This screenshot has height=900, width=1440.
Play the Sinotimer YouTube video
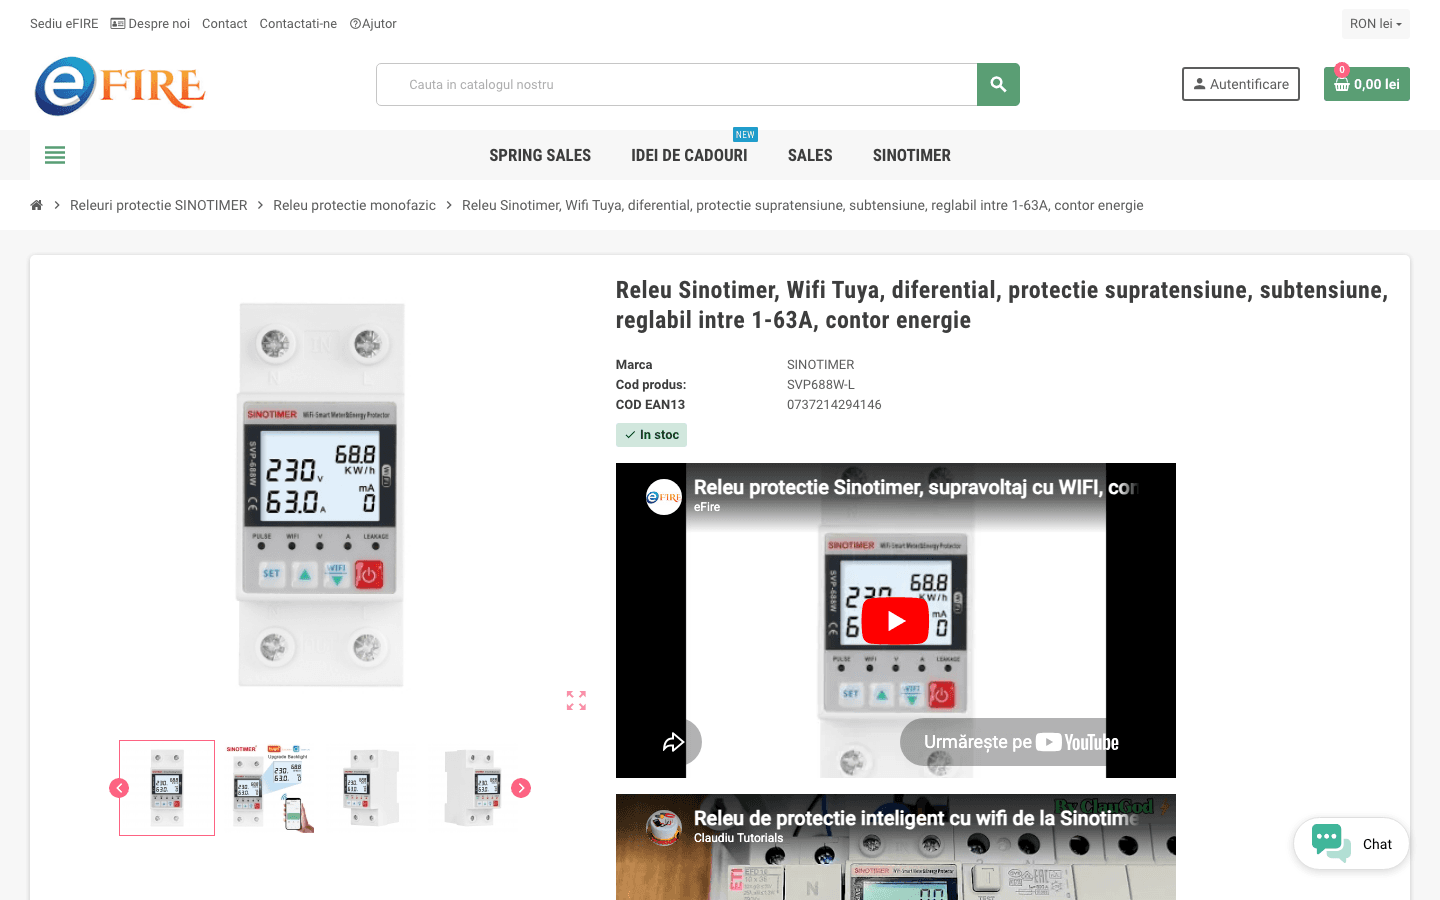click(896, 621)
